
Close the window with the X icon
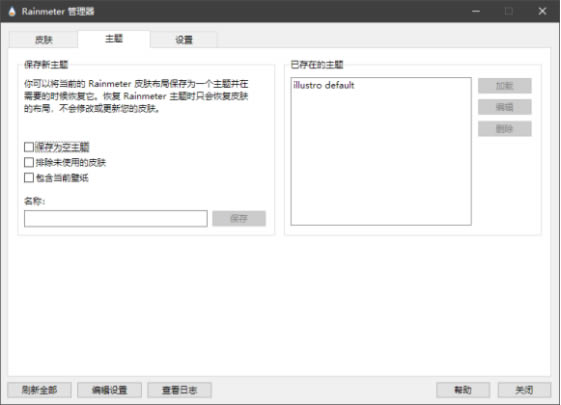(x=542, y=11)
